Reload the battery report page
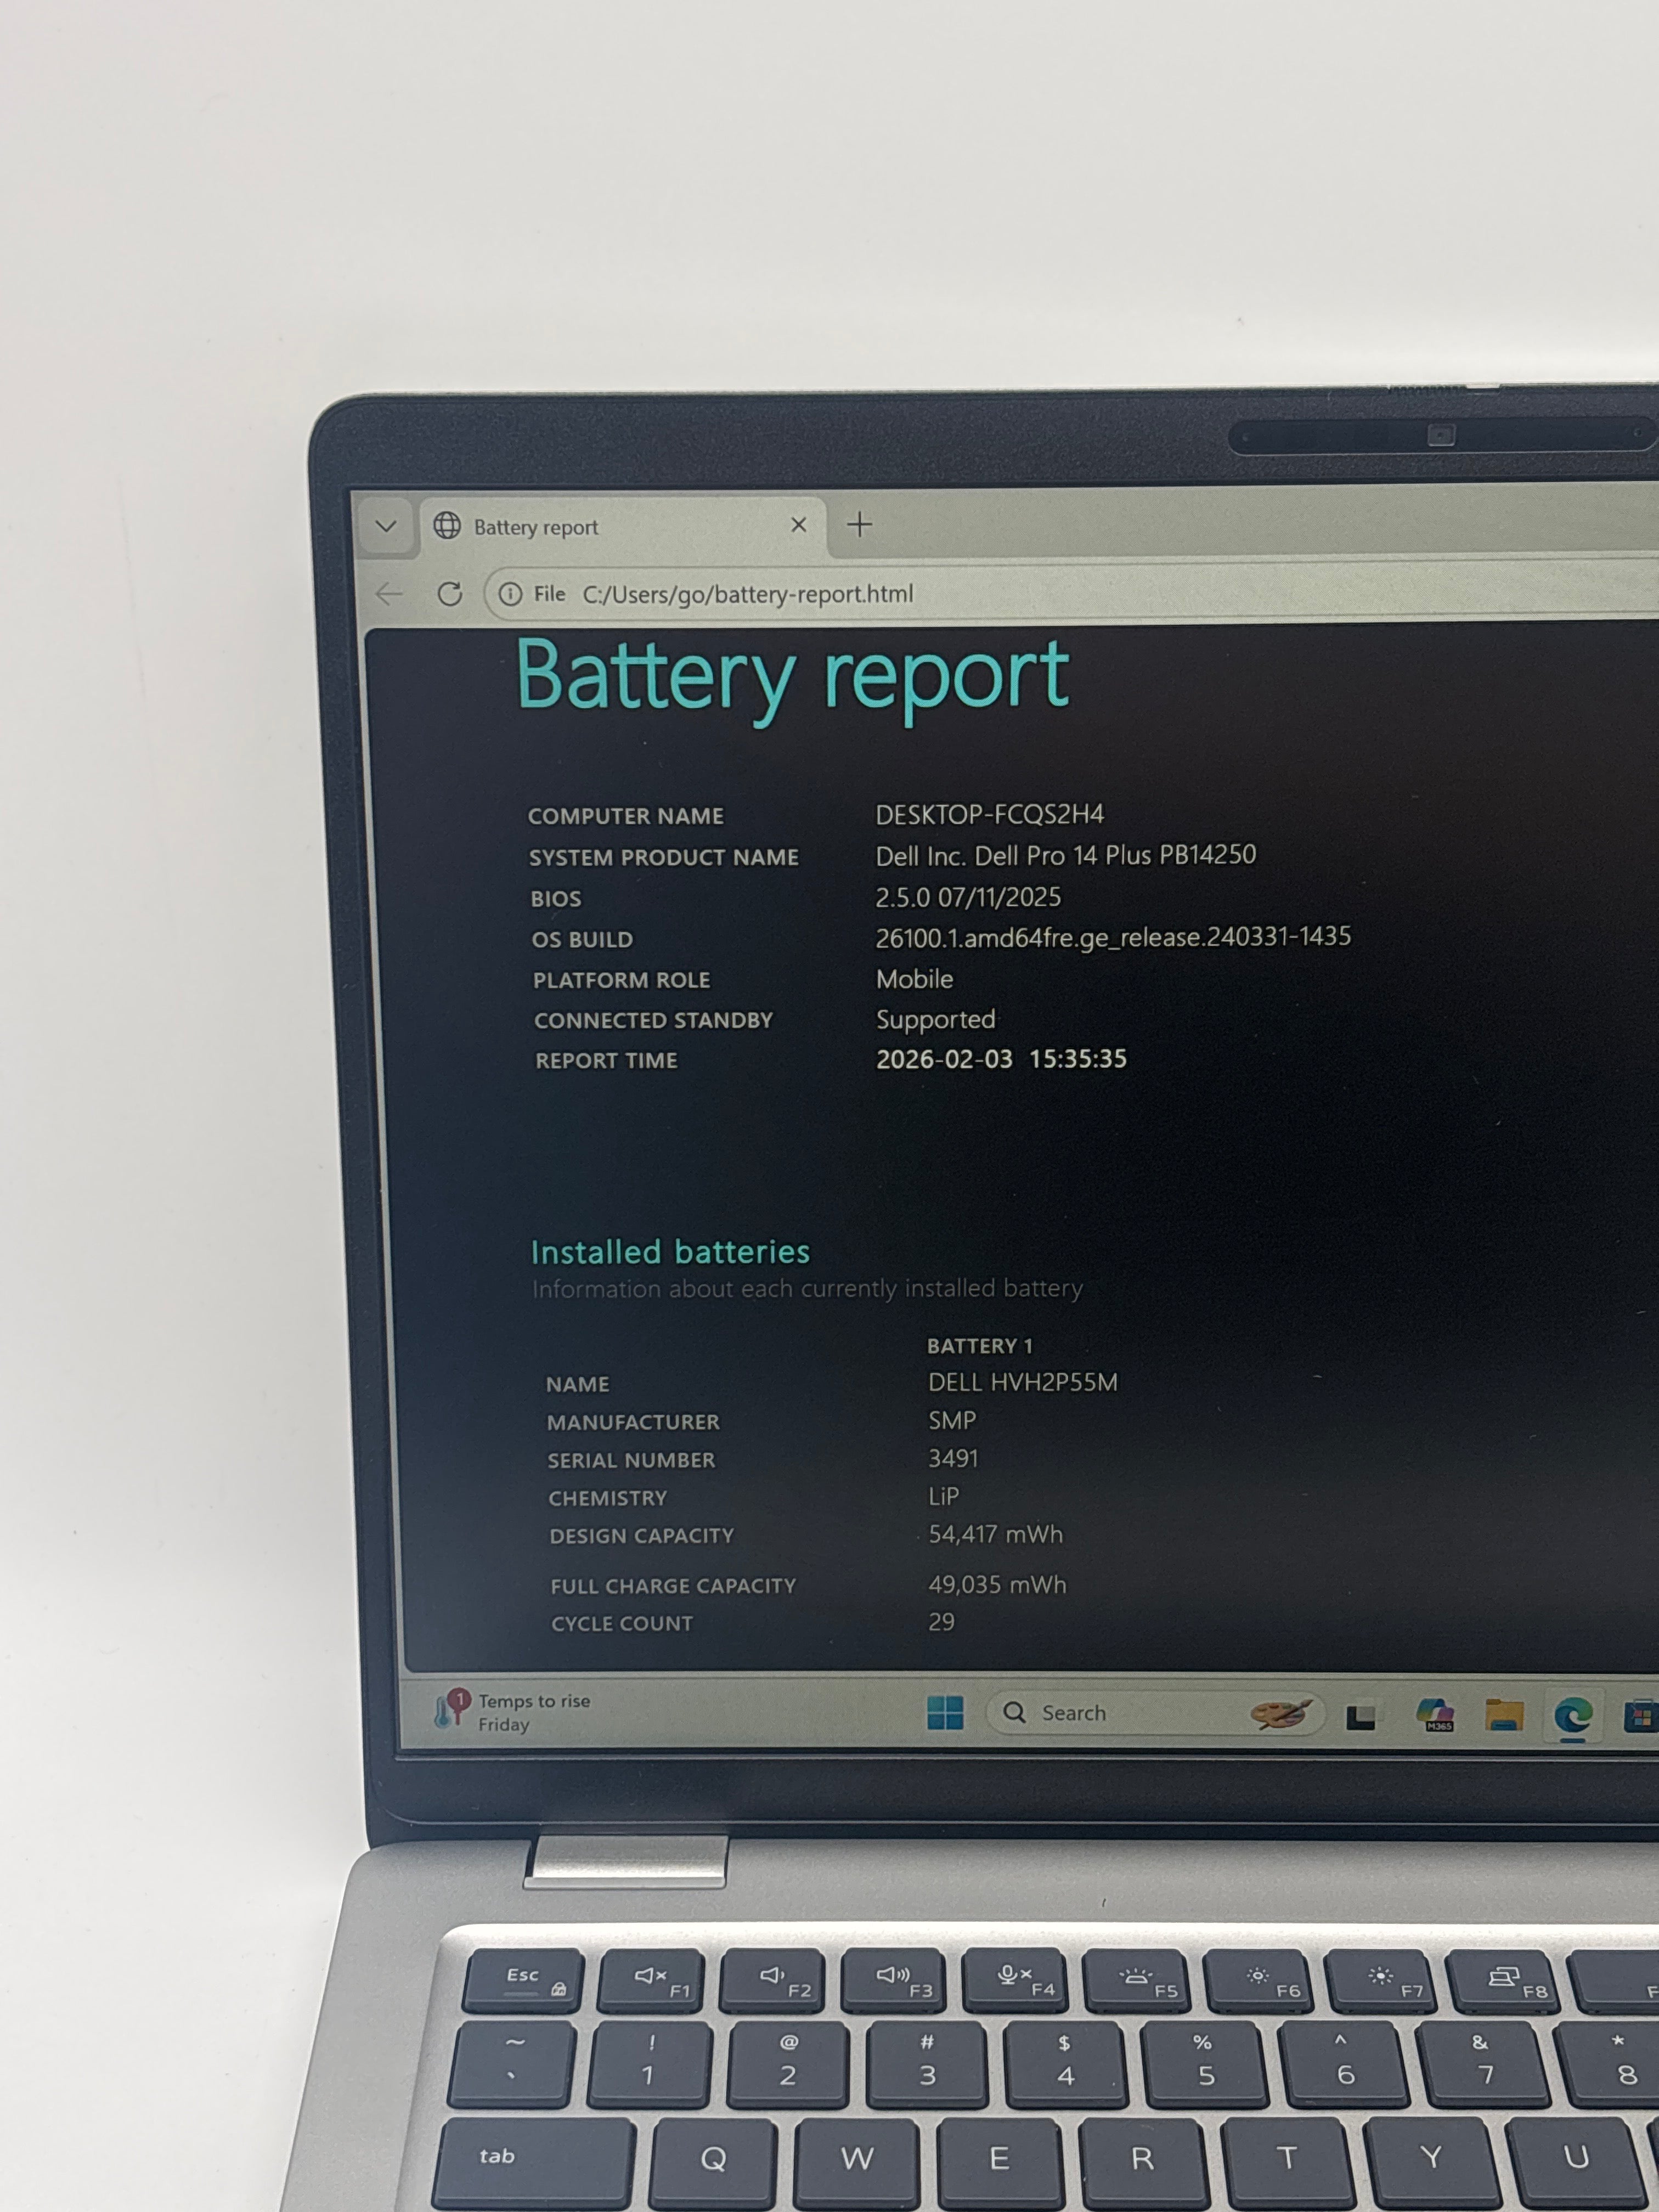This screenshot has height=2212, width=1659. pyautogui.click(x=450, y=594)
